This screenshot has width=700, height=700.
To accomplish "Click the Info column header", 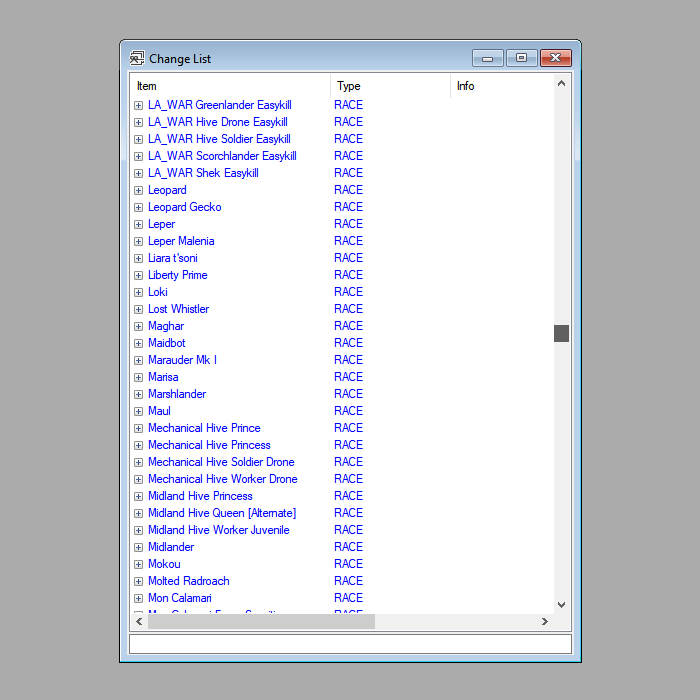I will click(502, 86).
